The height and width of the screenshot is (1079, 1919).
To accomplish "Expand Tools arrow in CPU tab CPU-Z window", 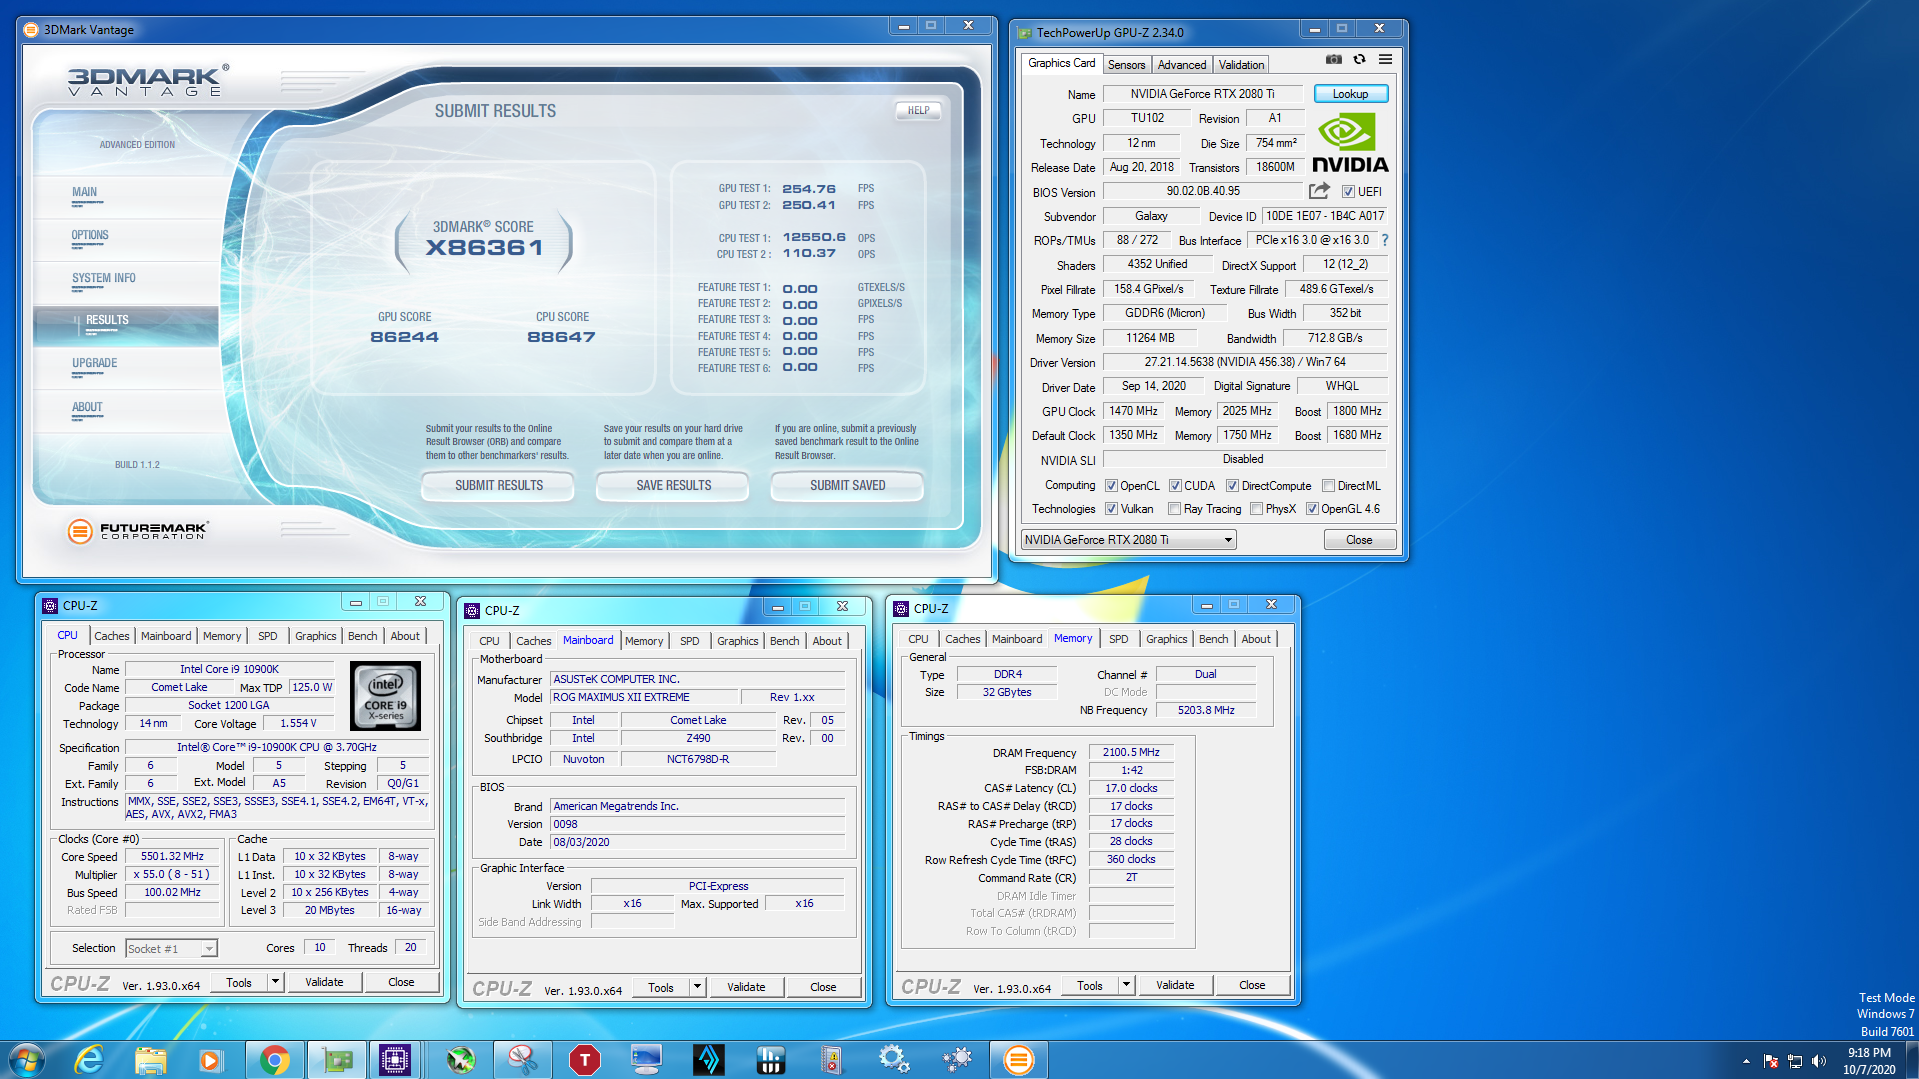I will tap(275, 982).
